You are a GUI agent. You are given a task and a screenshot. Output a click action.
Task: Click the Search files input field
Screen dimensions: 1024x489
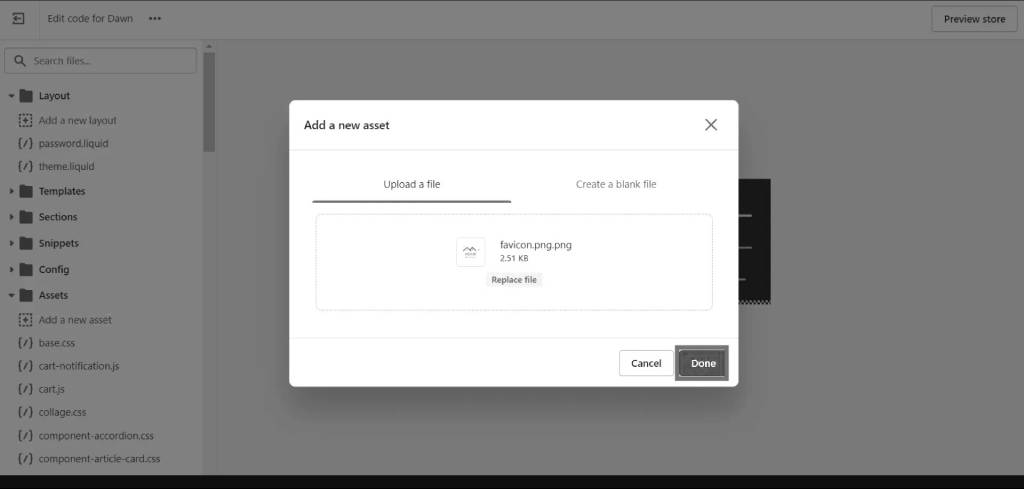coord(101,61)
